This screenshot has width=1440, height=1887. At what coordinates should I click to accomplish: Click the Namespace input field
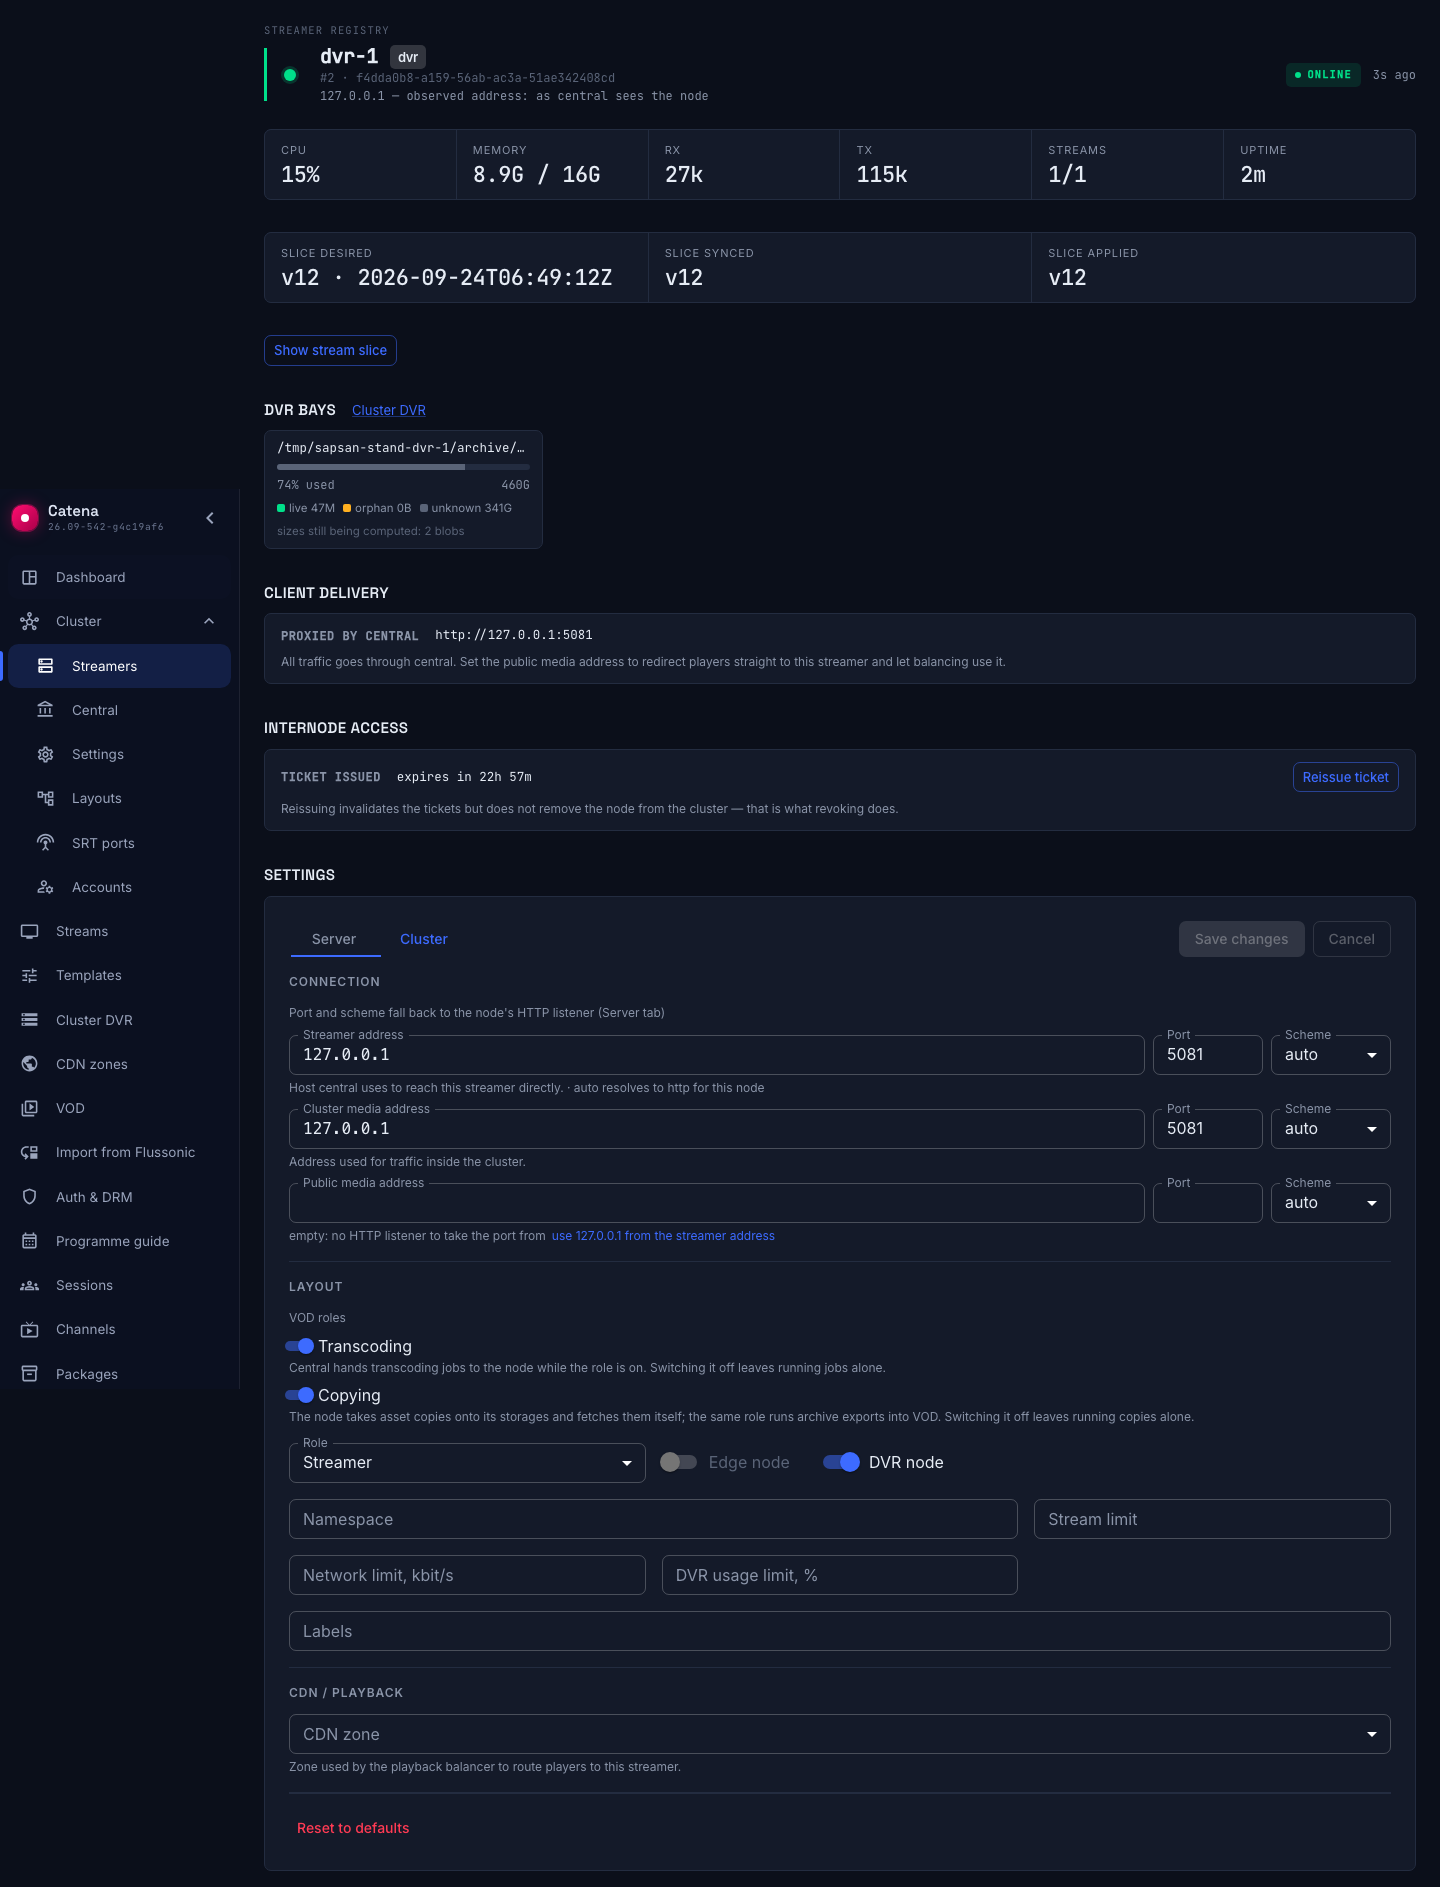point(653,1519)
